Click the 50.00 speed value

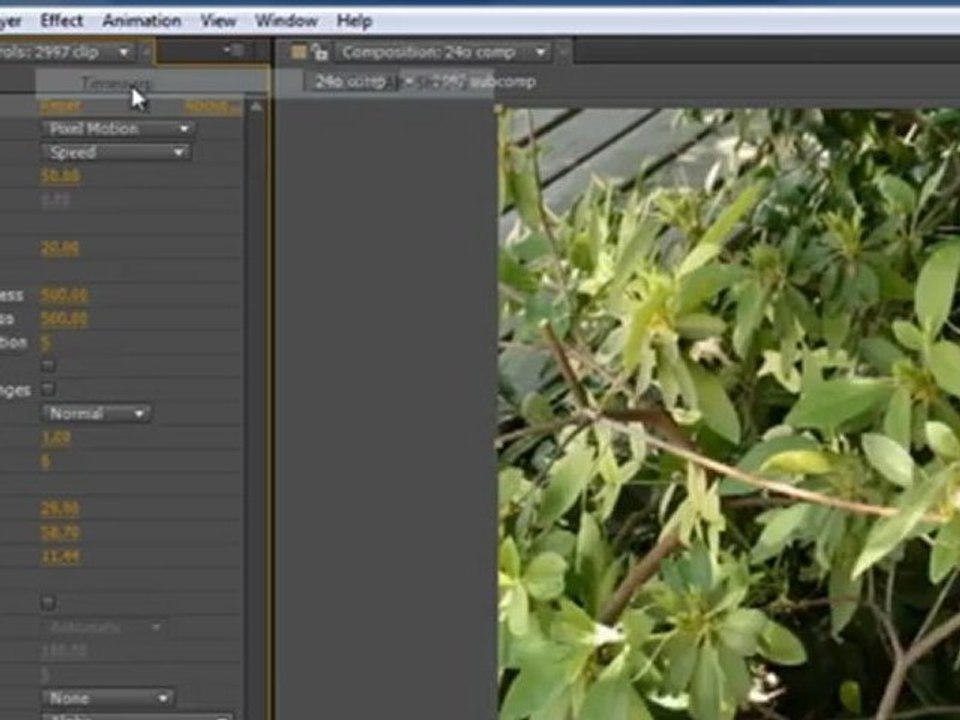coord(60,176)
